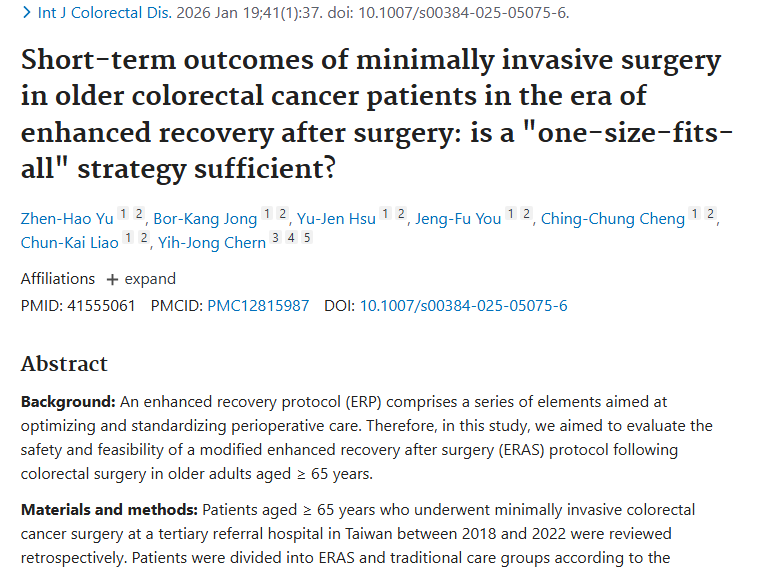Open author Chun-Kai Liao link
Viewport: 760px width, 570px height.
[70, 242]
